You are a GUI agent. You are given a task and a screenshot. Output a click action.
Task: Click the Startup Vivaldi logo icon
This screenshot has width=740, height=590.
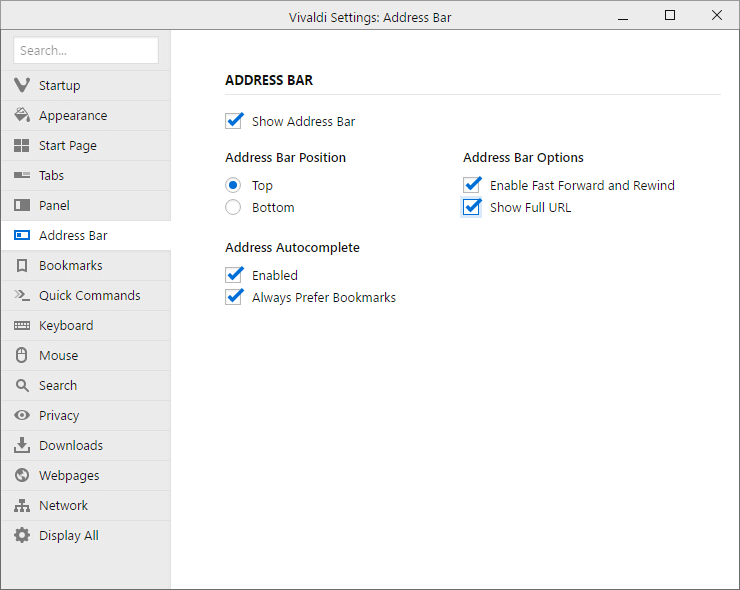point(22,85)
